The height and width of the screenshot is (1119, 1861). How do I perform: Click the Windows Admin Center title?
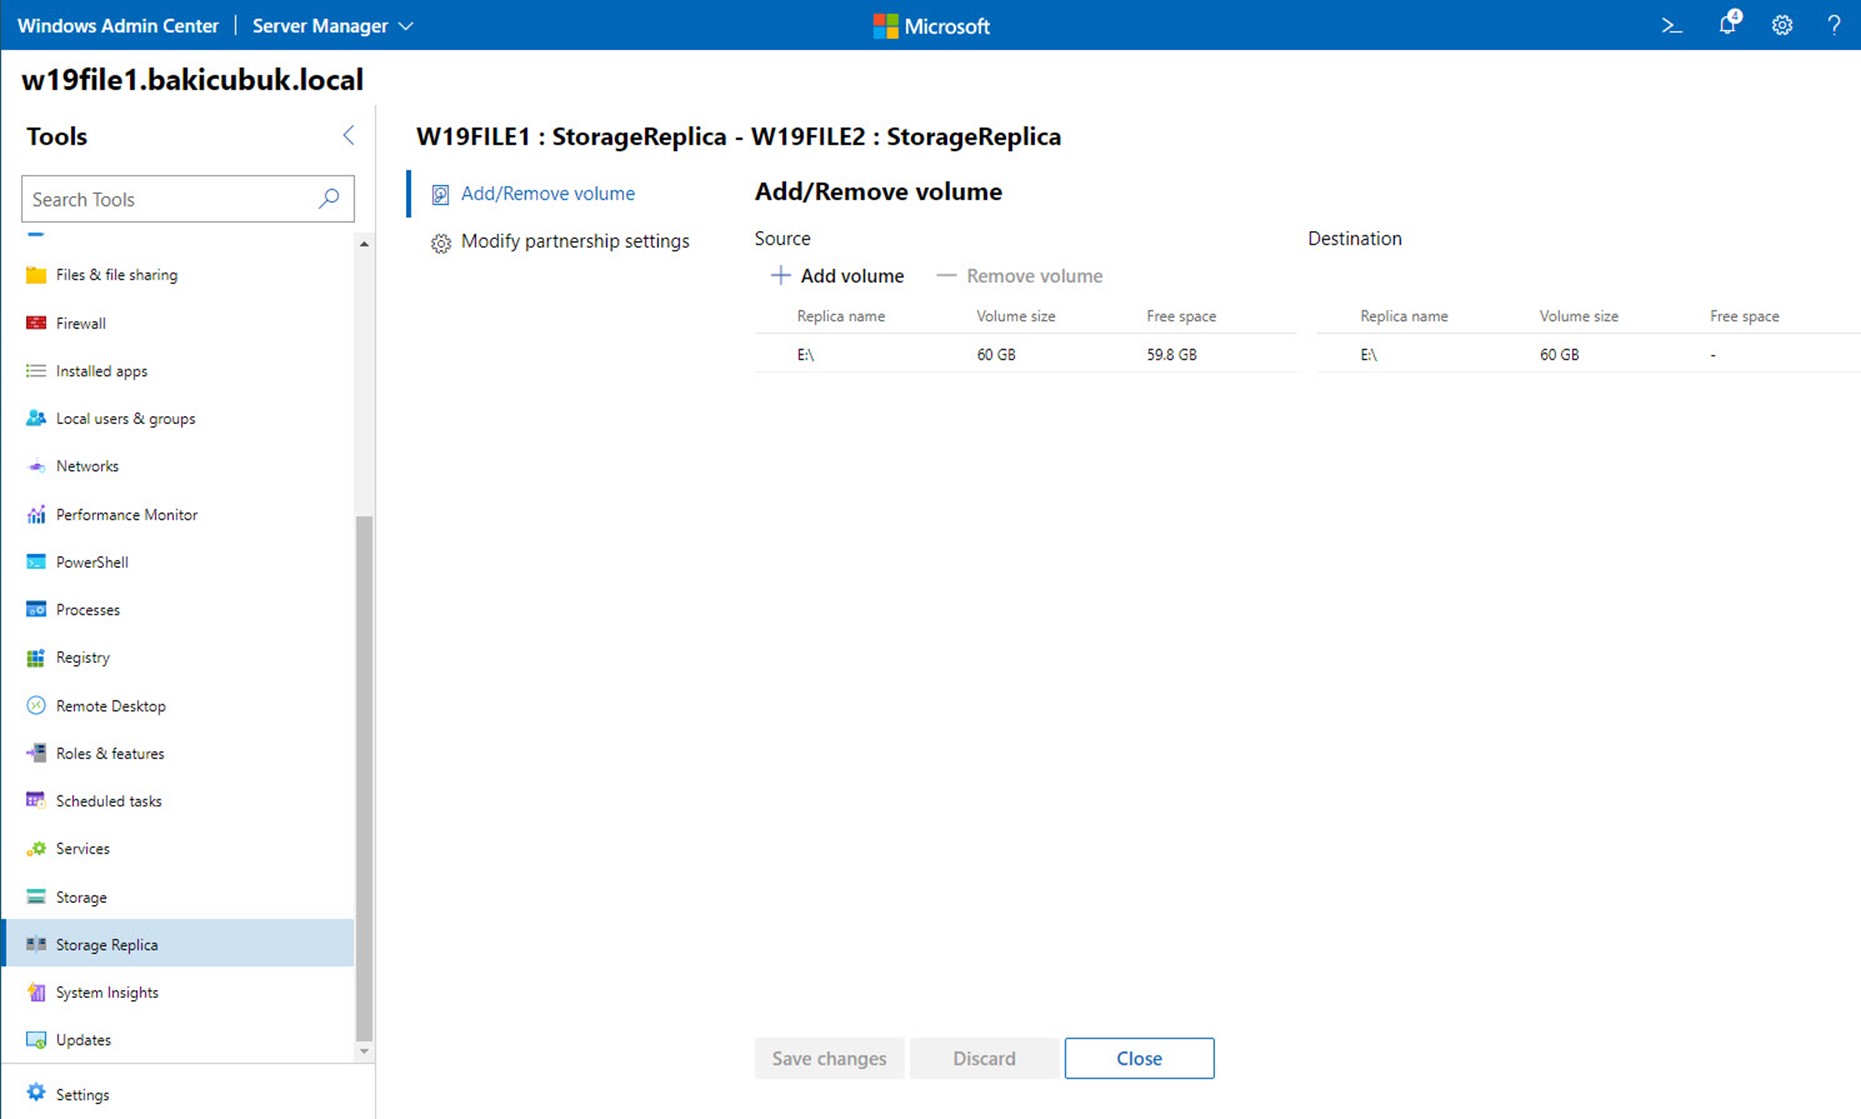click(118, 26)
